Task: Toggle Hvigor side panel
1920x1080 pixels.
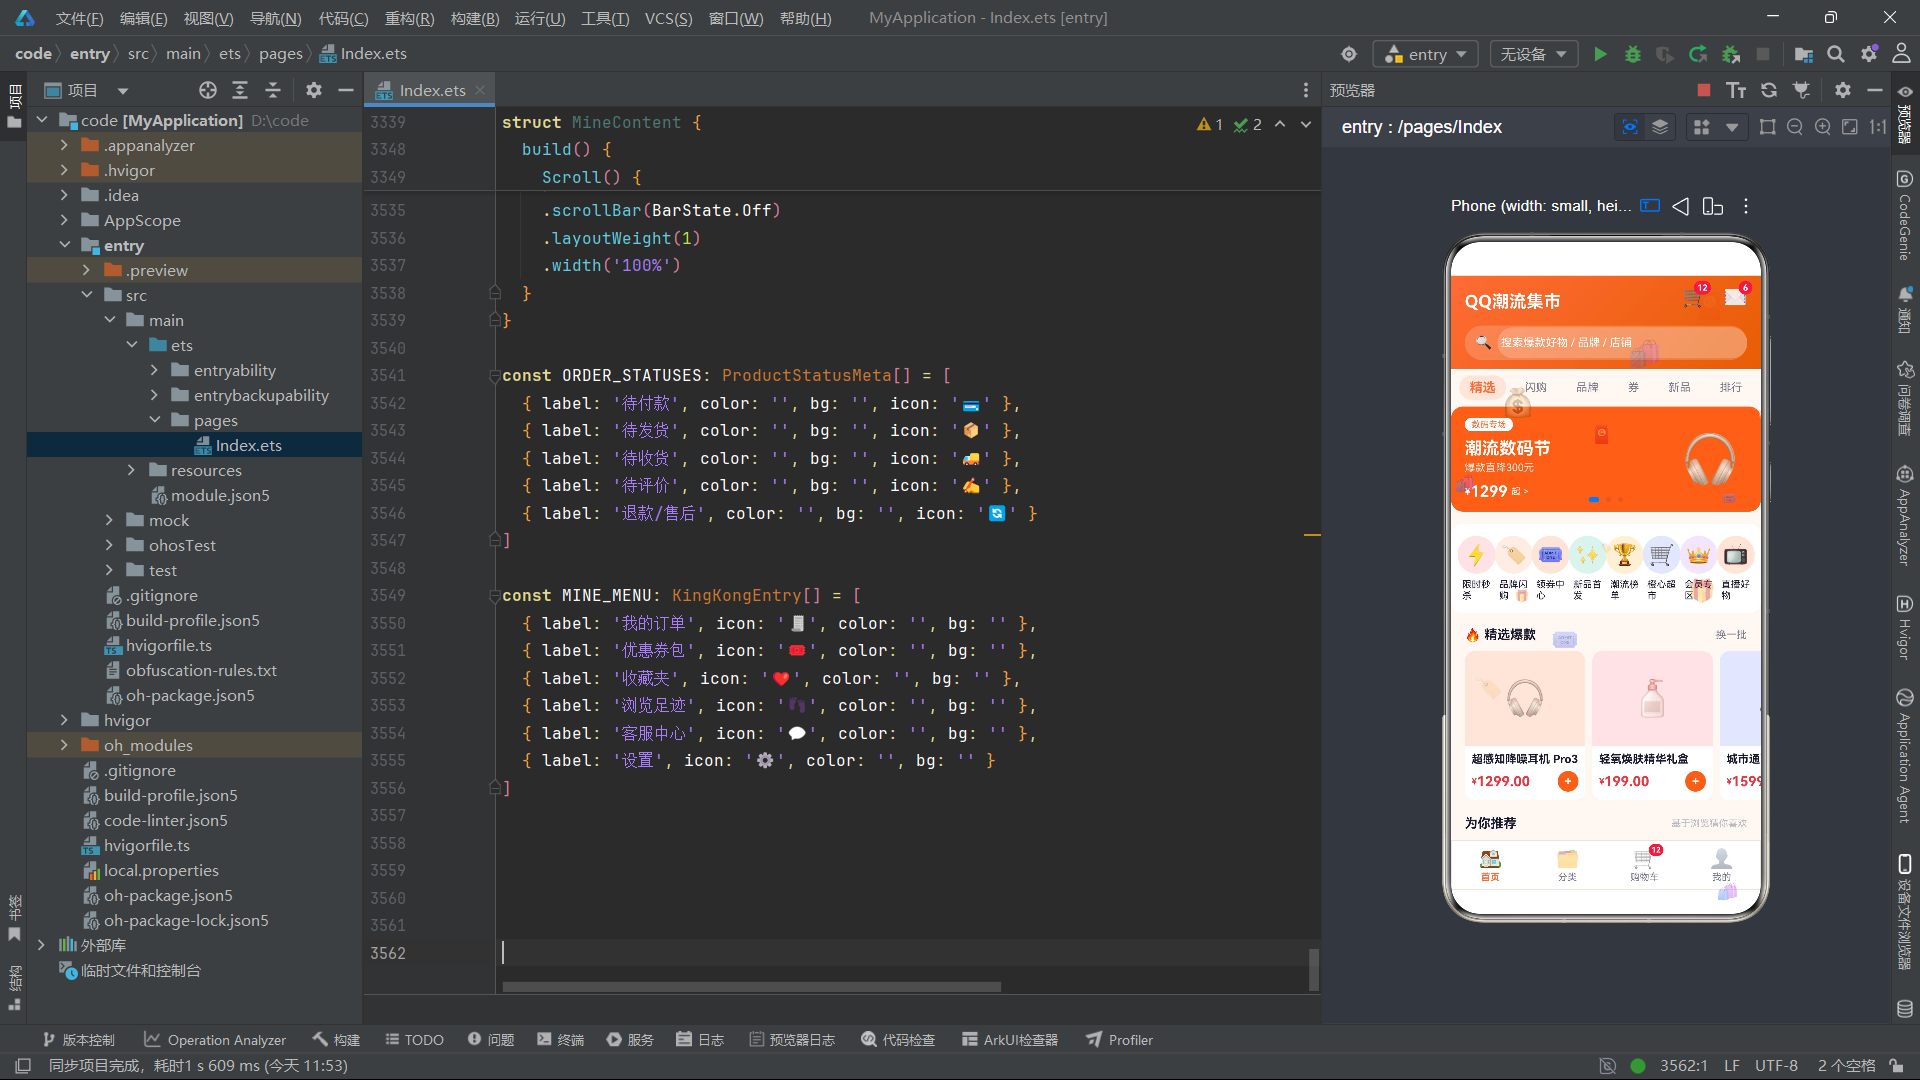Action: 1905,627
